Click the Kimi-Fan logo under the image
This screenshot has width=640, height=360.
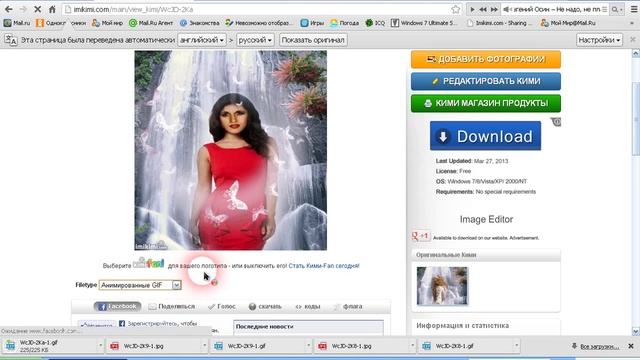click(x=149, y=264)
